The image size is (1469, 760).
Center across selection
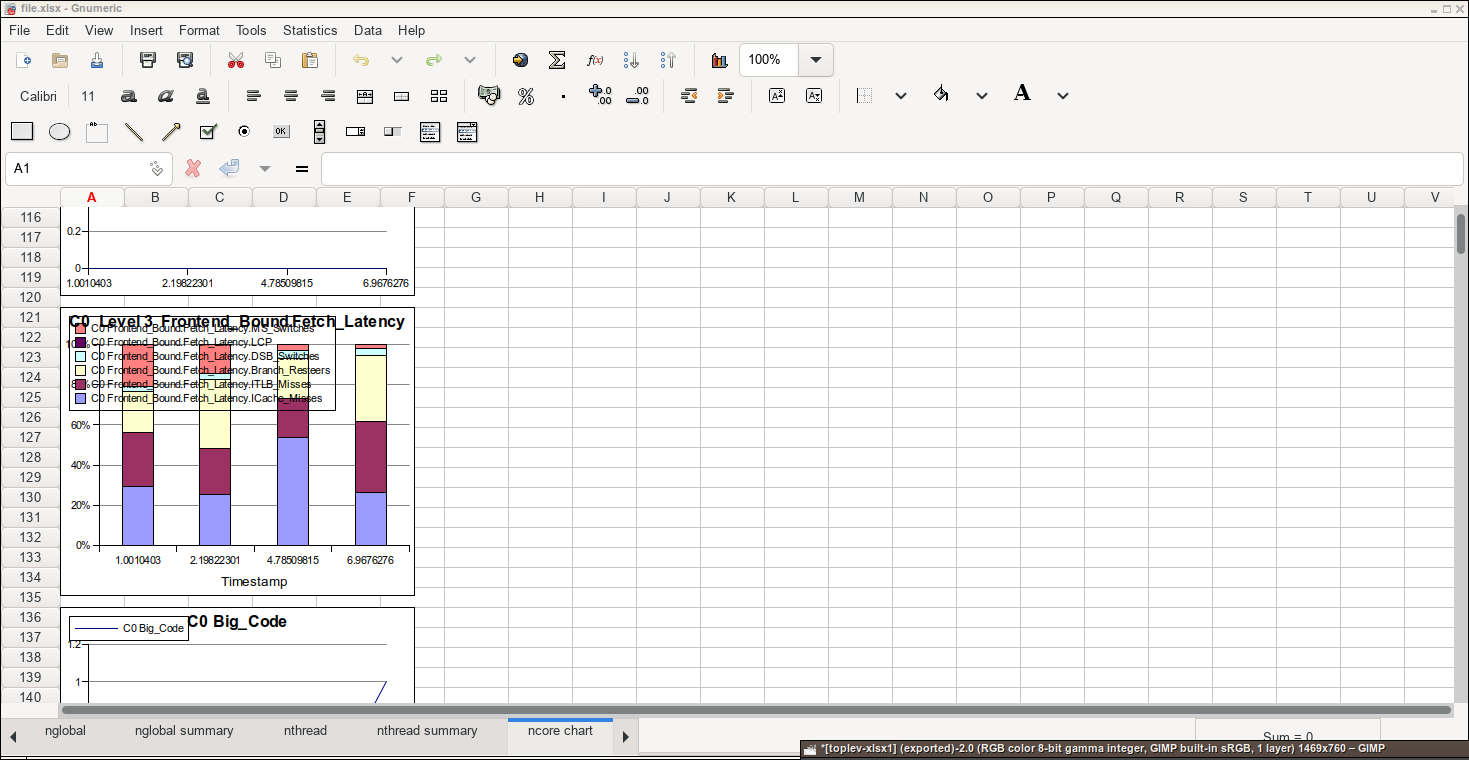365,96
